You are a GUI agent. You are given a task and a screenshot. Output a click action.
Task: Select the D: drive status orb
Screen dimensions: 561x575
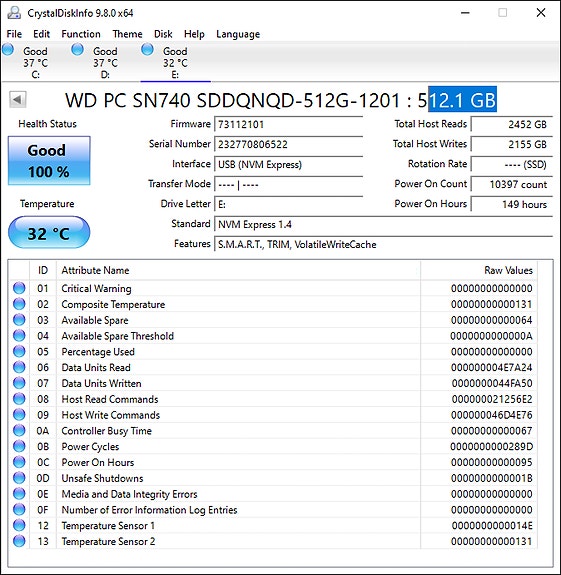click(77, 49)
